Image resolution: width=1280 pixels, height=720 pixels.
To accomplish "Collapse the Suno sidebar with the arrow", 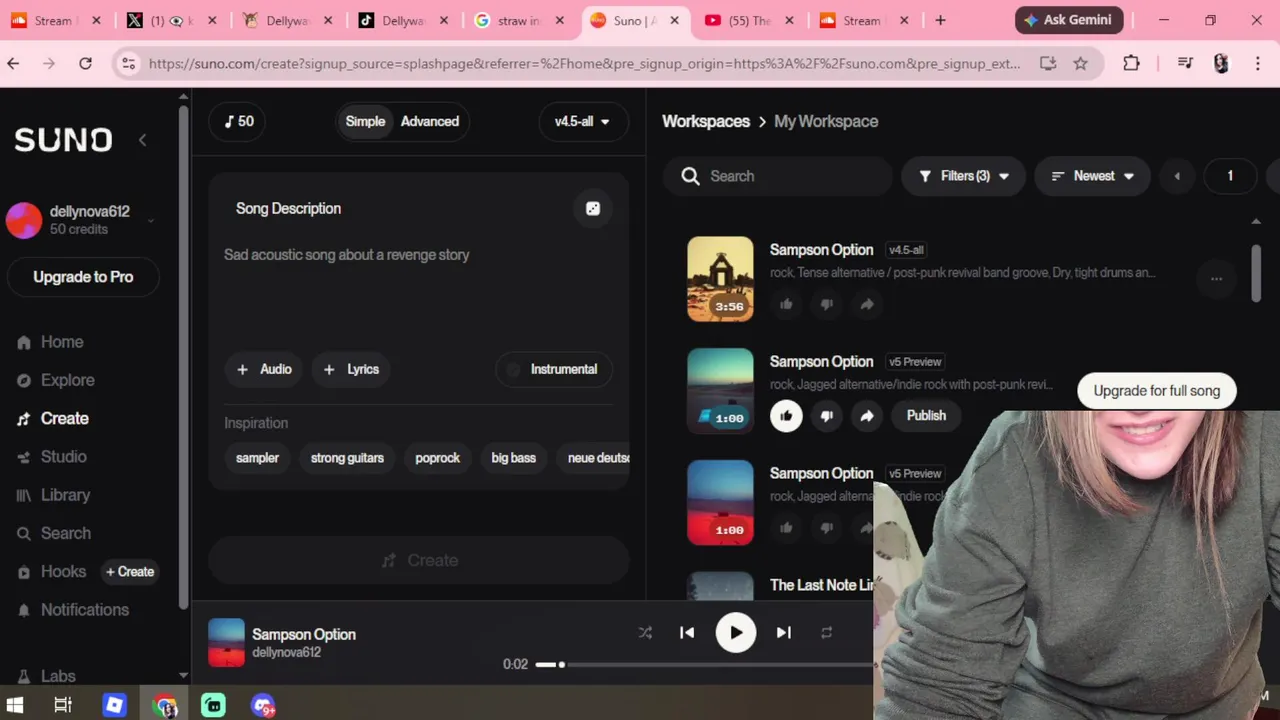I will click(x=142, y=140).
